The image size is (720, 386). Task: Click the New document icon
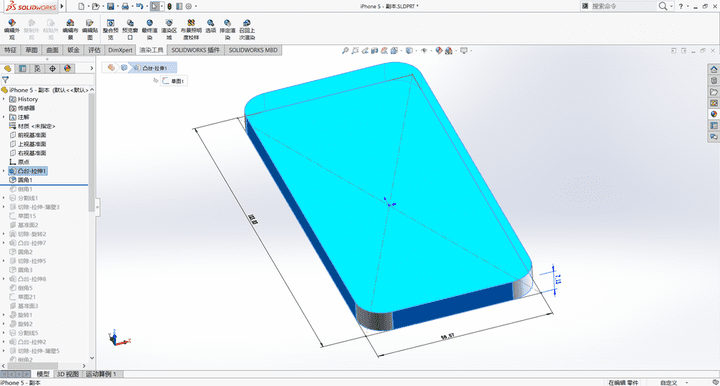(x=81, y=6)
